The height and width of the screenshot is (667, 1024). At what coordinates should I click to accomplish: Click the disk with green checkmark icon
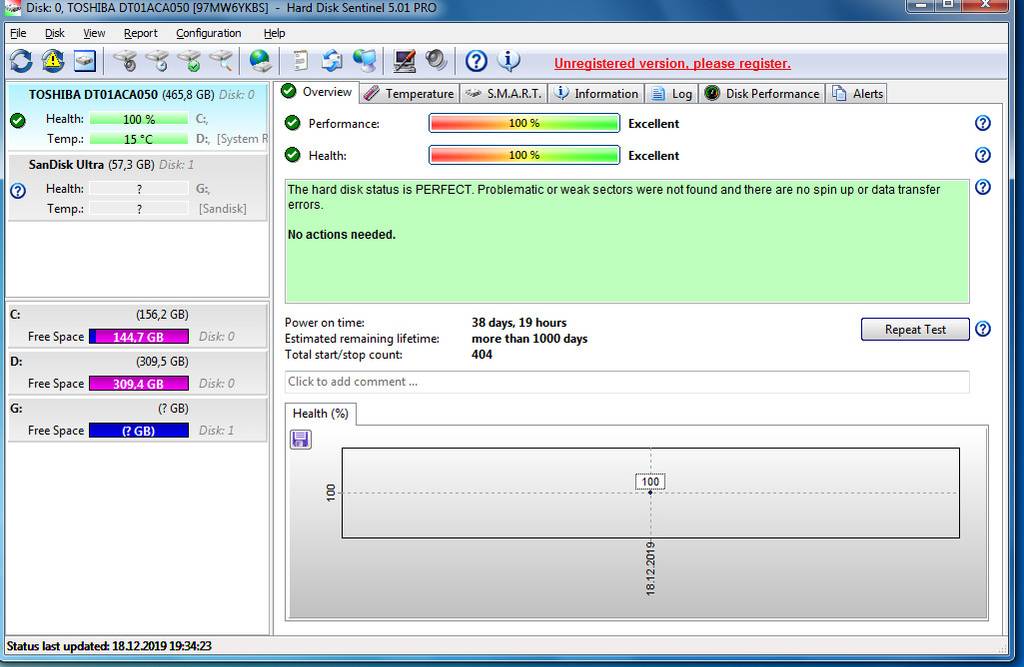tap(189, 61)
